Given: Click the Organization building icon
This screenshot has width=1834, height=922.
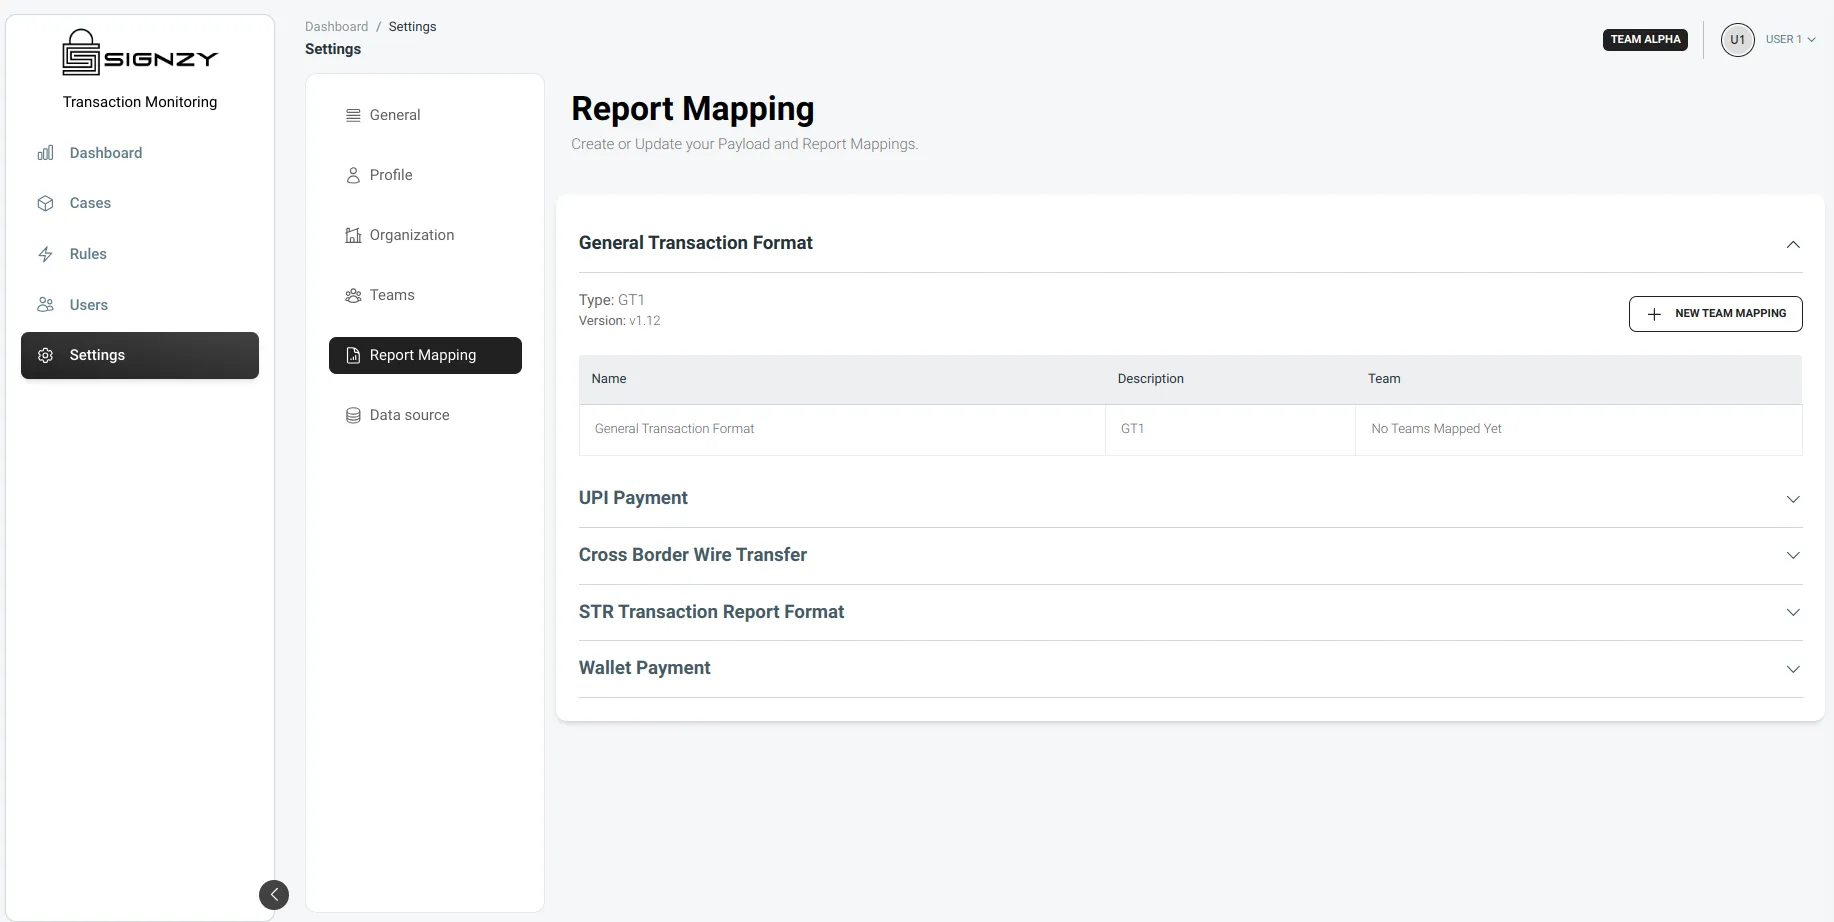Looking at the screenshot, I should [353, 235].
